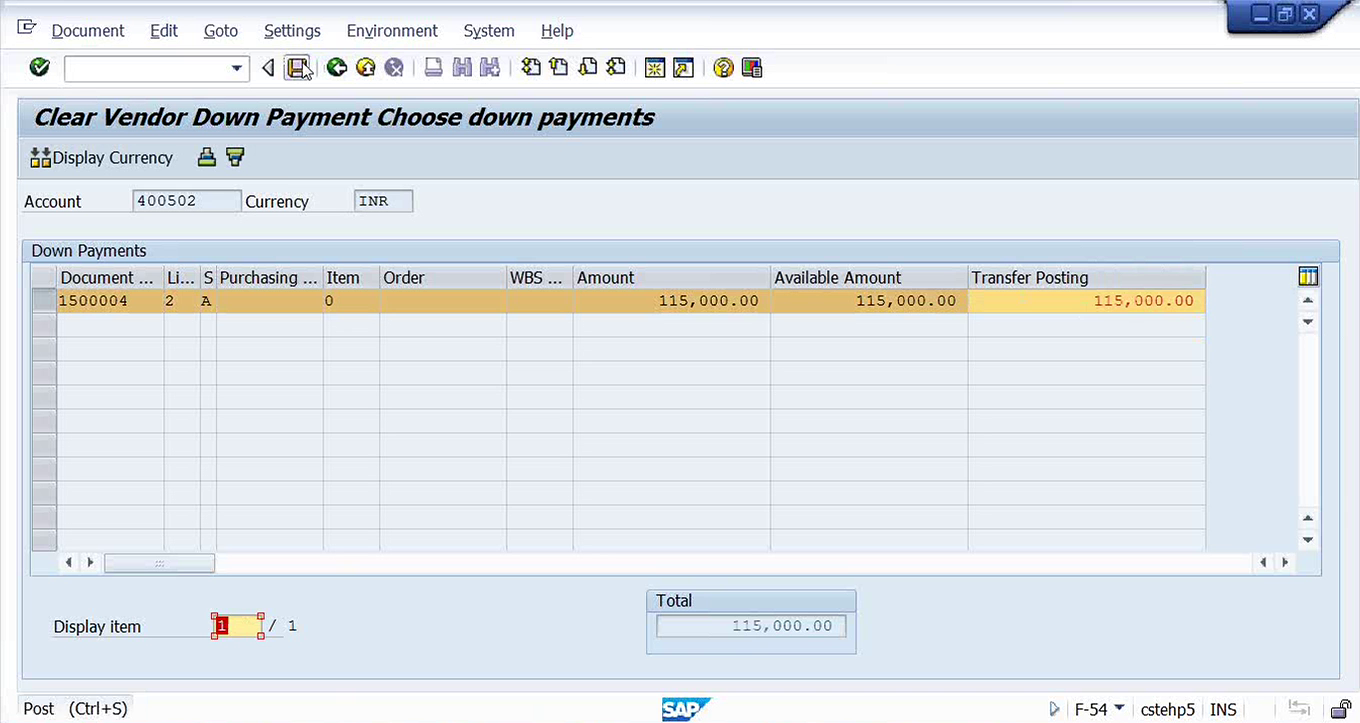Open the Goto menu

[x=221, y=31]
